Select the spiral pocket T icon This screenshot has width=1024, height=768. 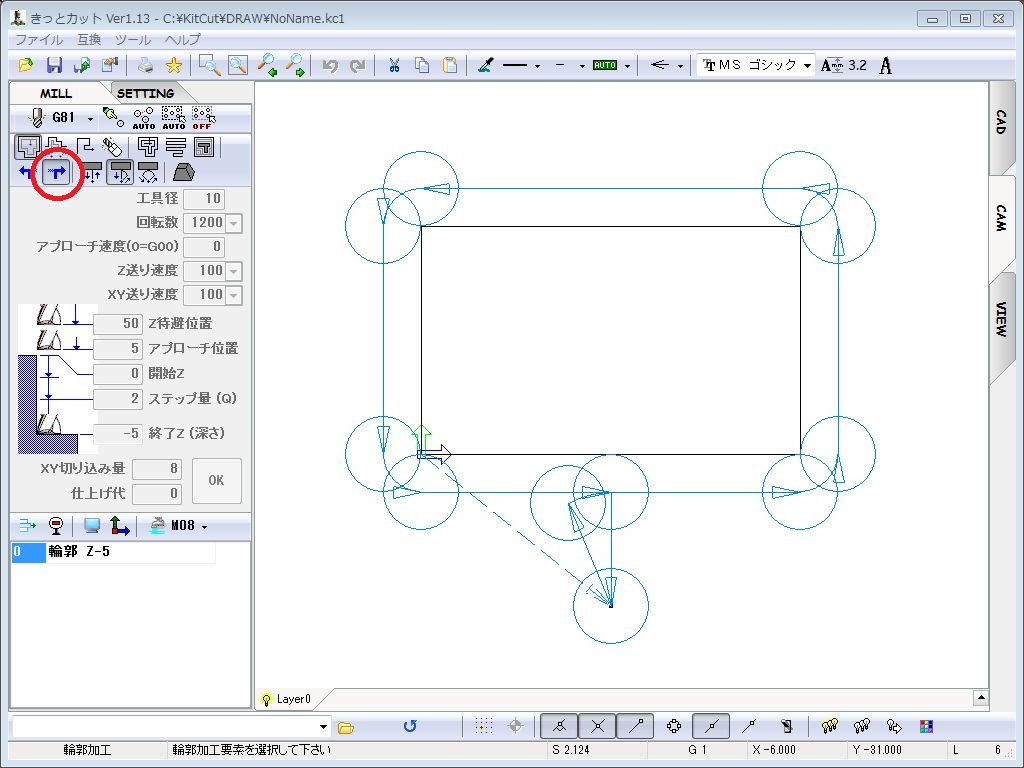[x=204, y=146]
